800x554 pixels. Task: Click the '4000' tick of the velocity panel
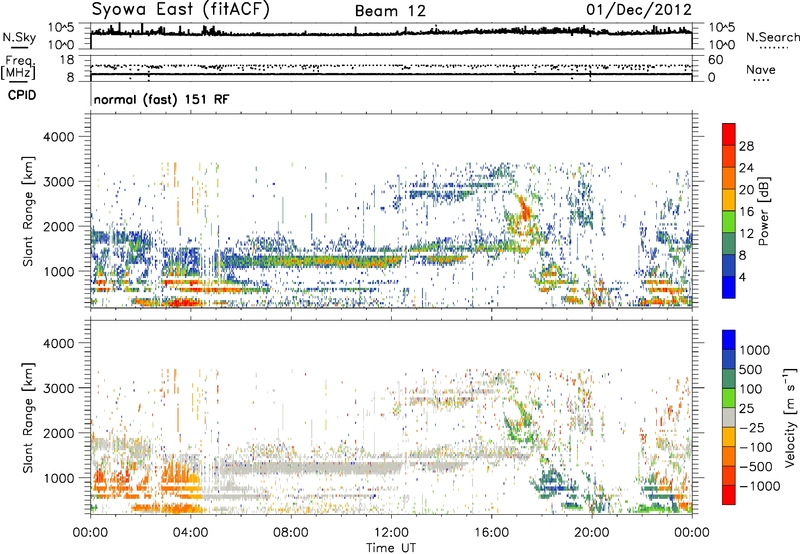coord(58,343)
